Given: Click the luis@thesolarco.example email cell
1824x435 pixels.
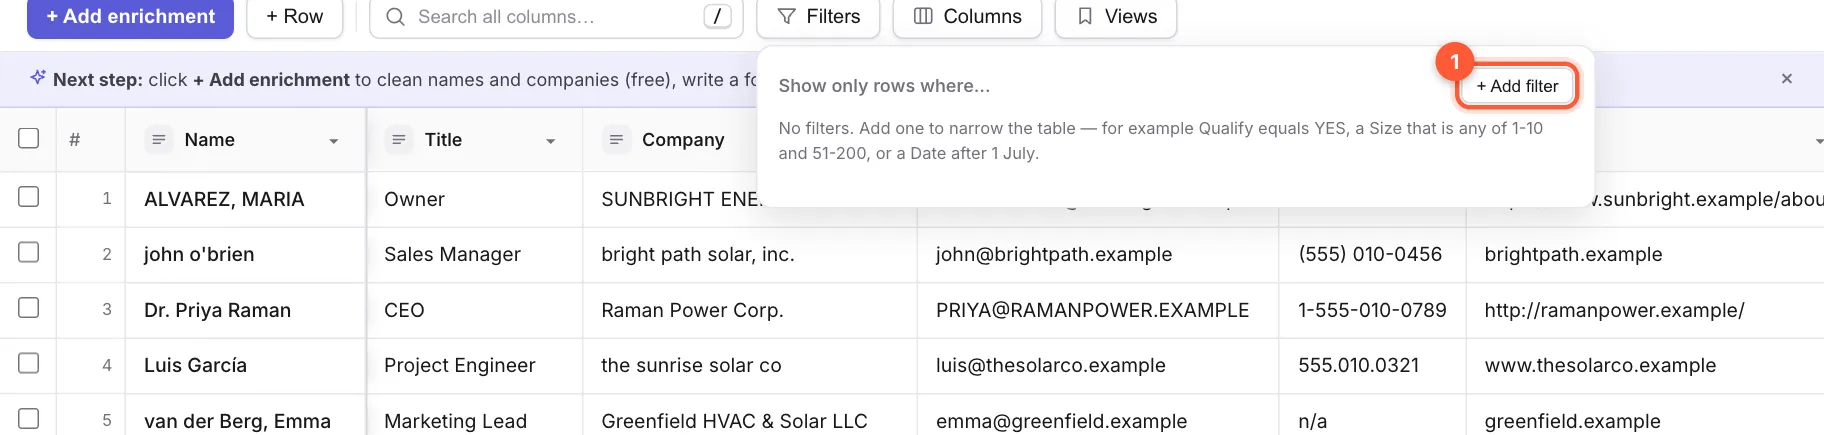Looking at the screenshot, I should (1098, 365).
